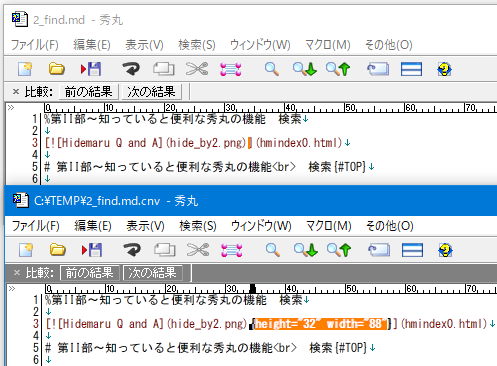Viewport: 497px width, 366px height.
Task: Click copy icon in 2_find.md window toolbar
Action: (164, 69)
